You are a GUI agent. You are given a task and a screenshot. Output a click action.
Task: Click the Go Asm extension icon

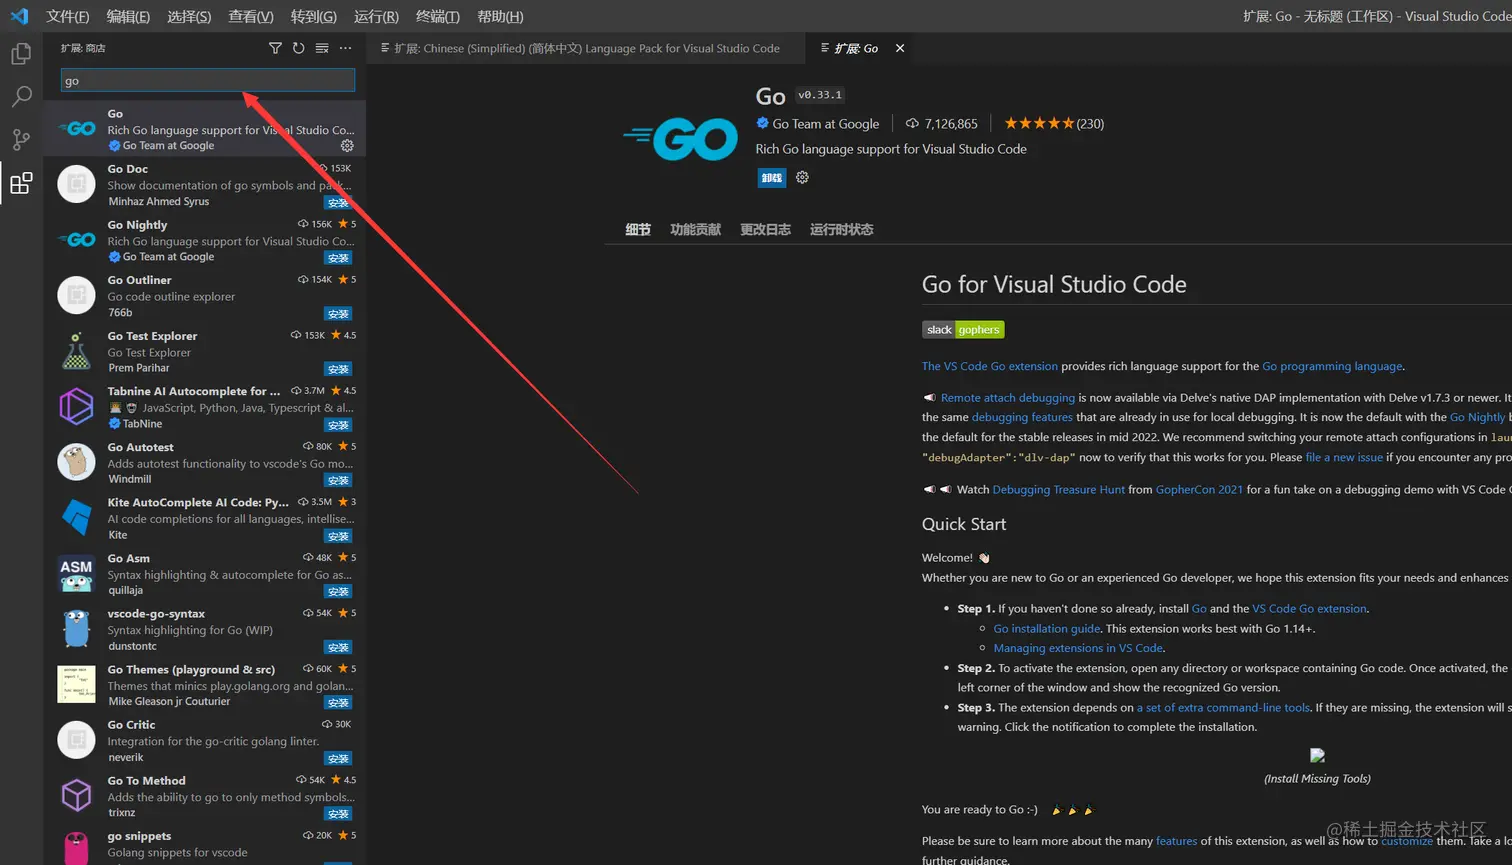[x=76, y=574]
